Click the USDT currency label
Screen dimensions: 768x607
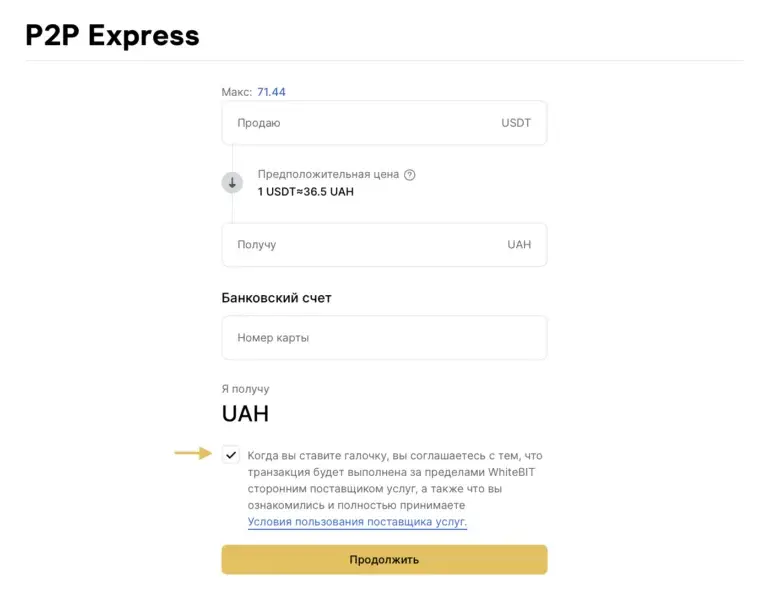point(516,123)
